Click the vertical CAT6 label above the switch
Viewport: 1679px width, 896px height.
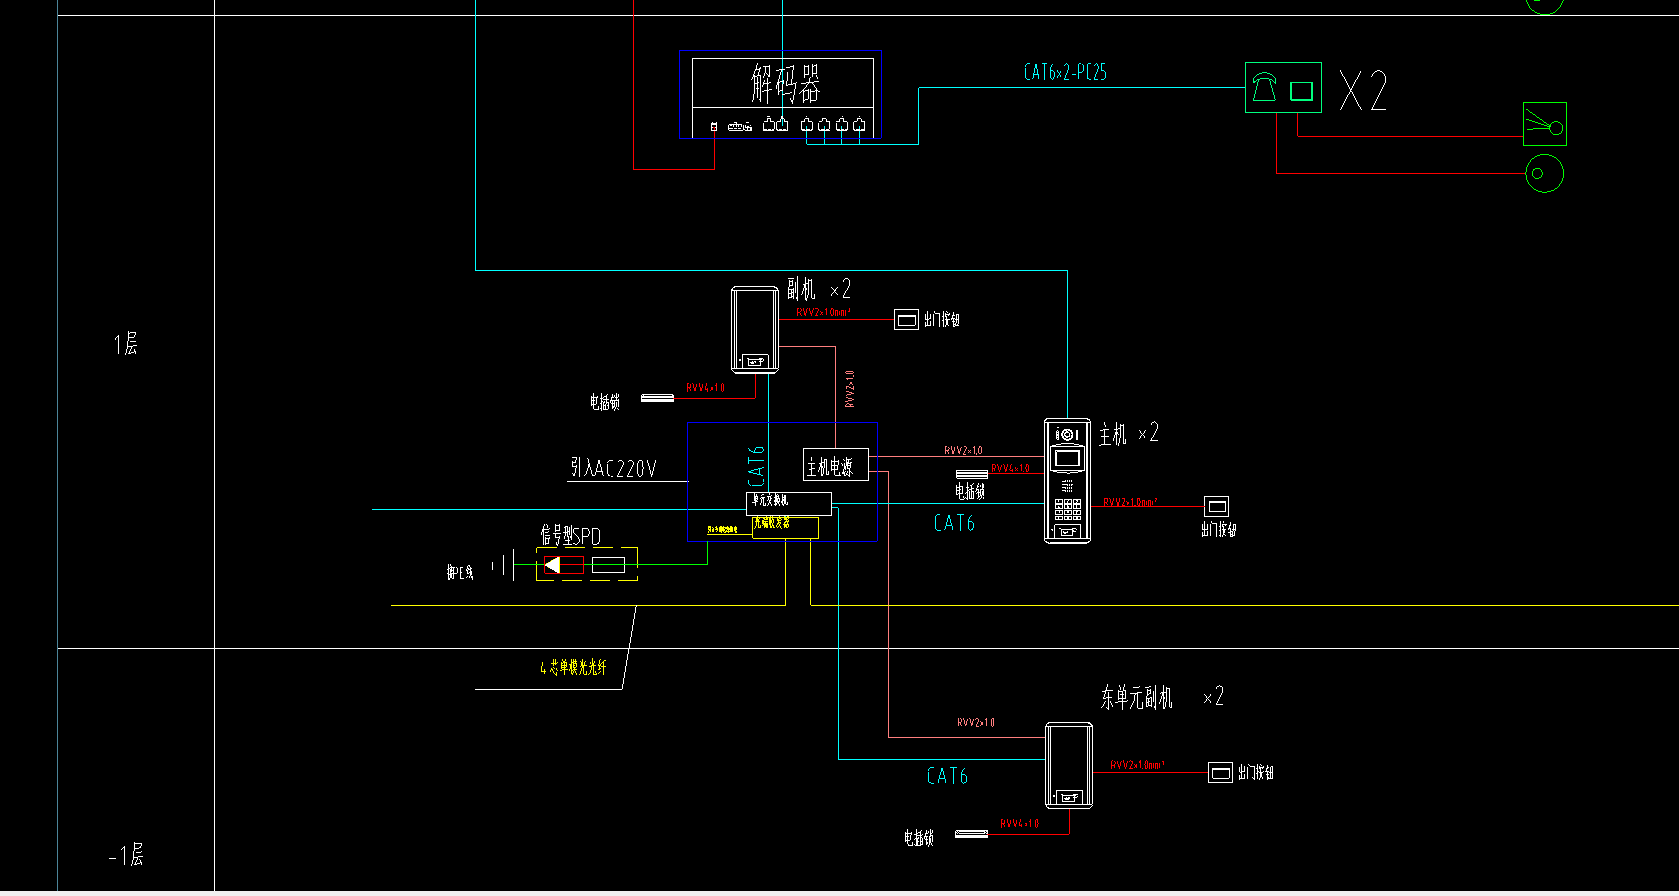pos(756,466)
